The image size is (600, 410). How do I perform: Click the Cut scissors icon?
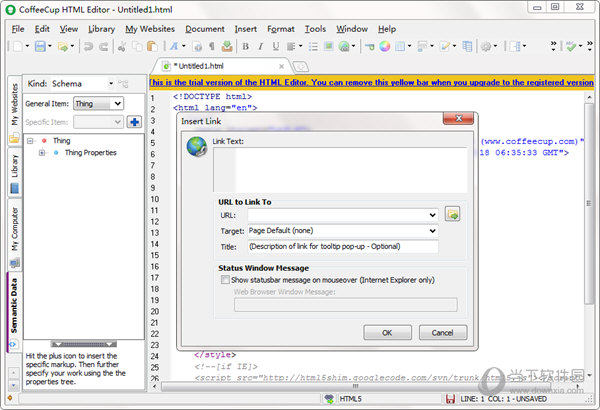click(122, 47)
